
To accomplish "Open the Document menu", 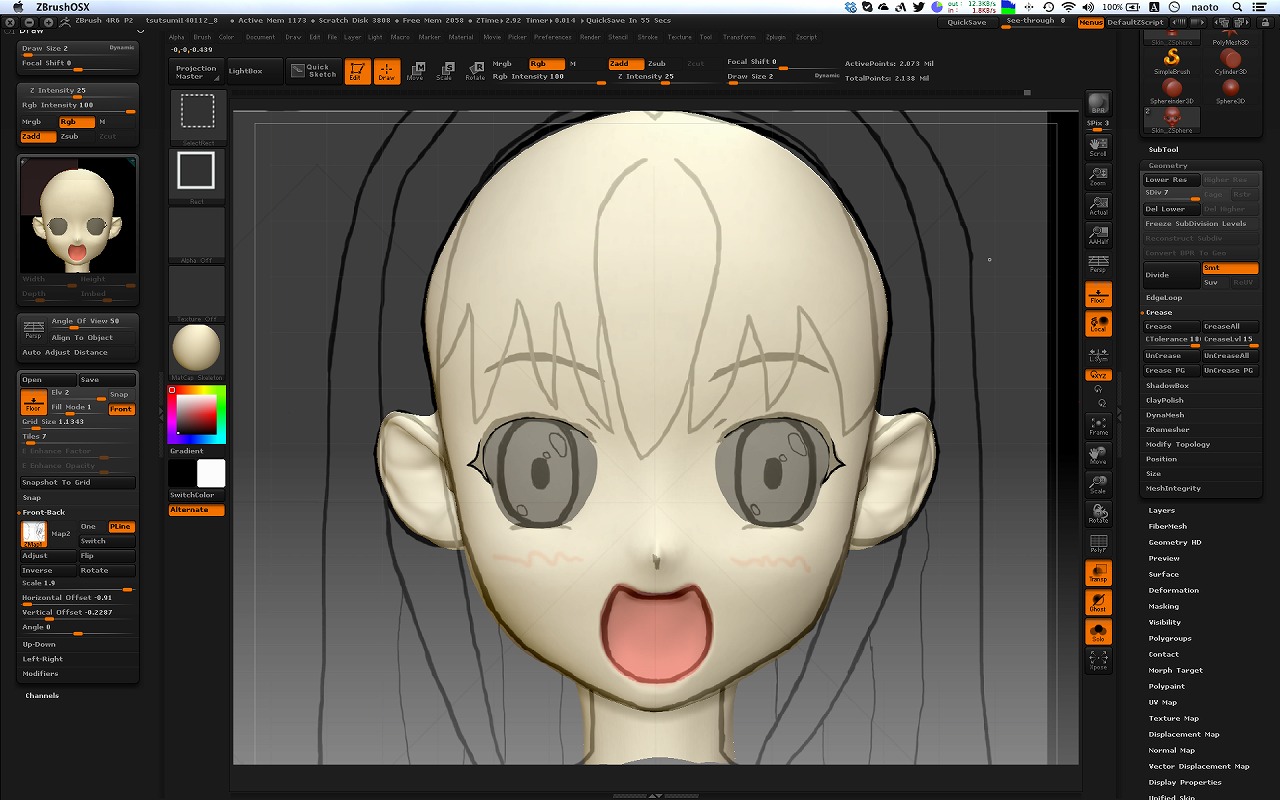I will (260, 37).
